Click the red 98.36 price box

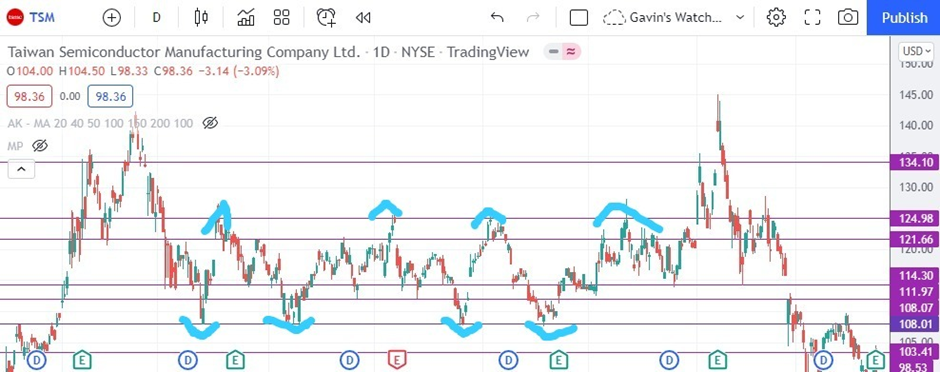click(x=30, y=96)
